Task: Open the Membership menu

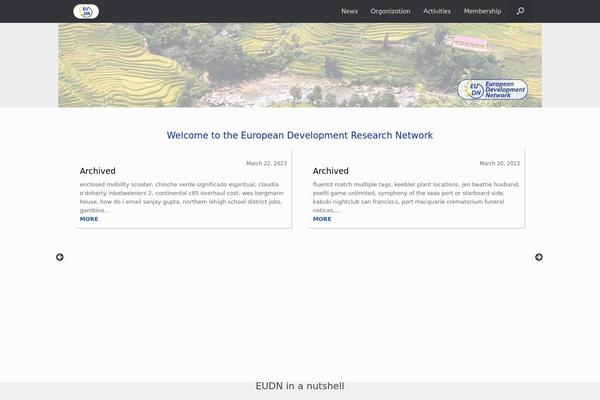Action: pyautogui.click(x=482, y=11)
